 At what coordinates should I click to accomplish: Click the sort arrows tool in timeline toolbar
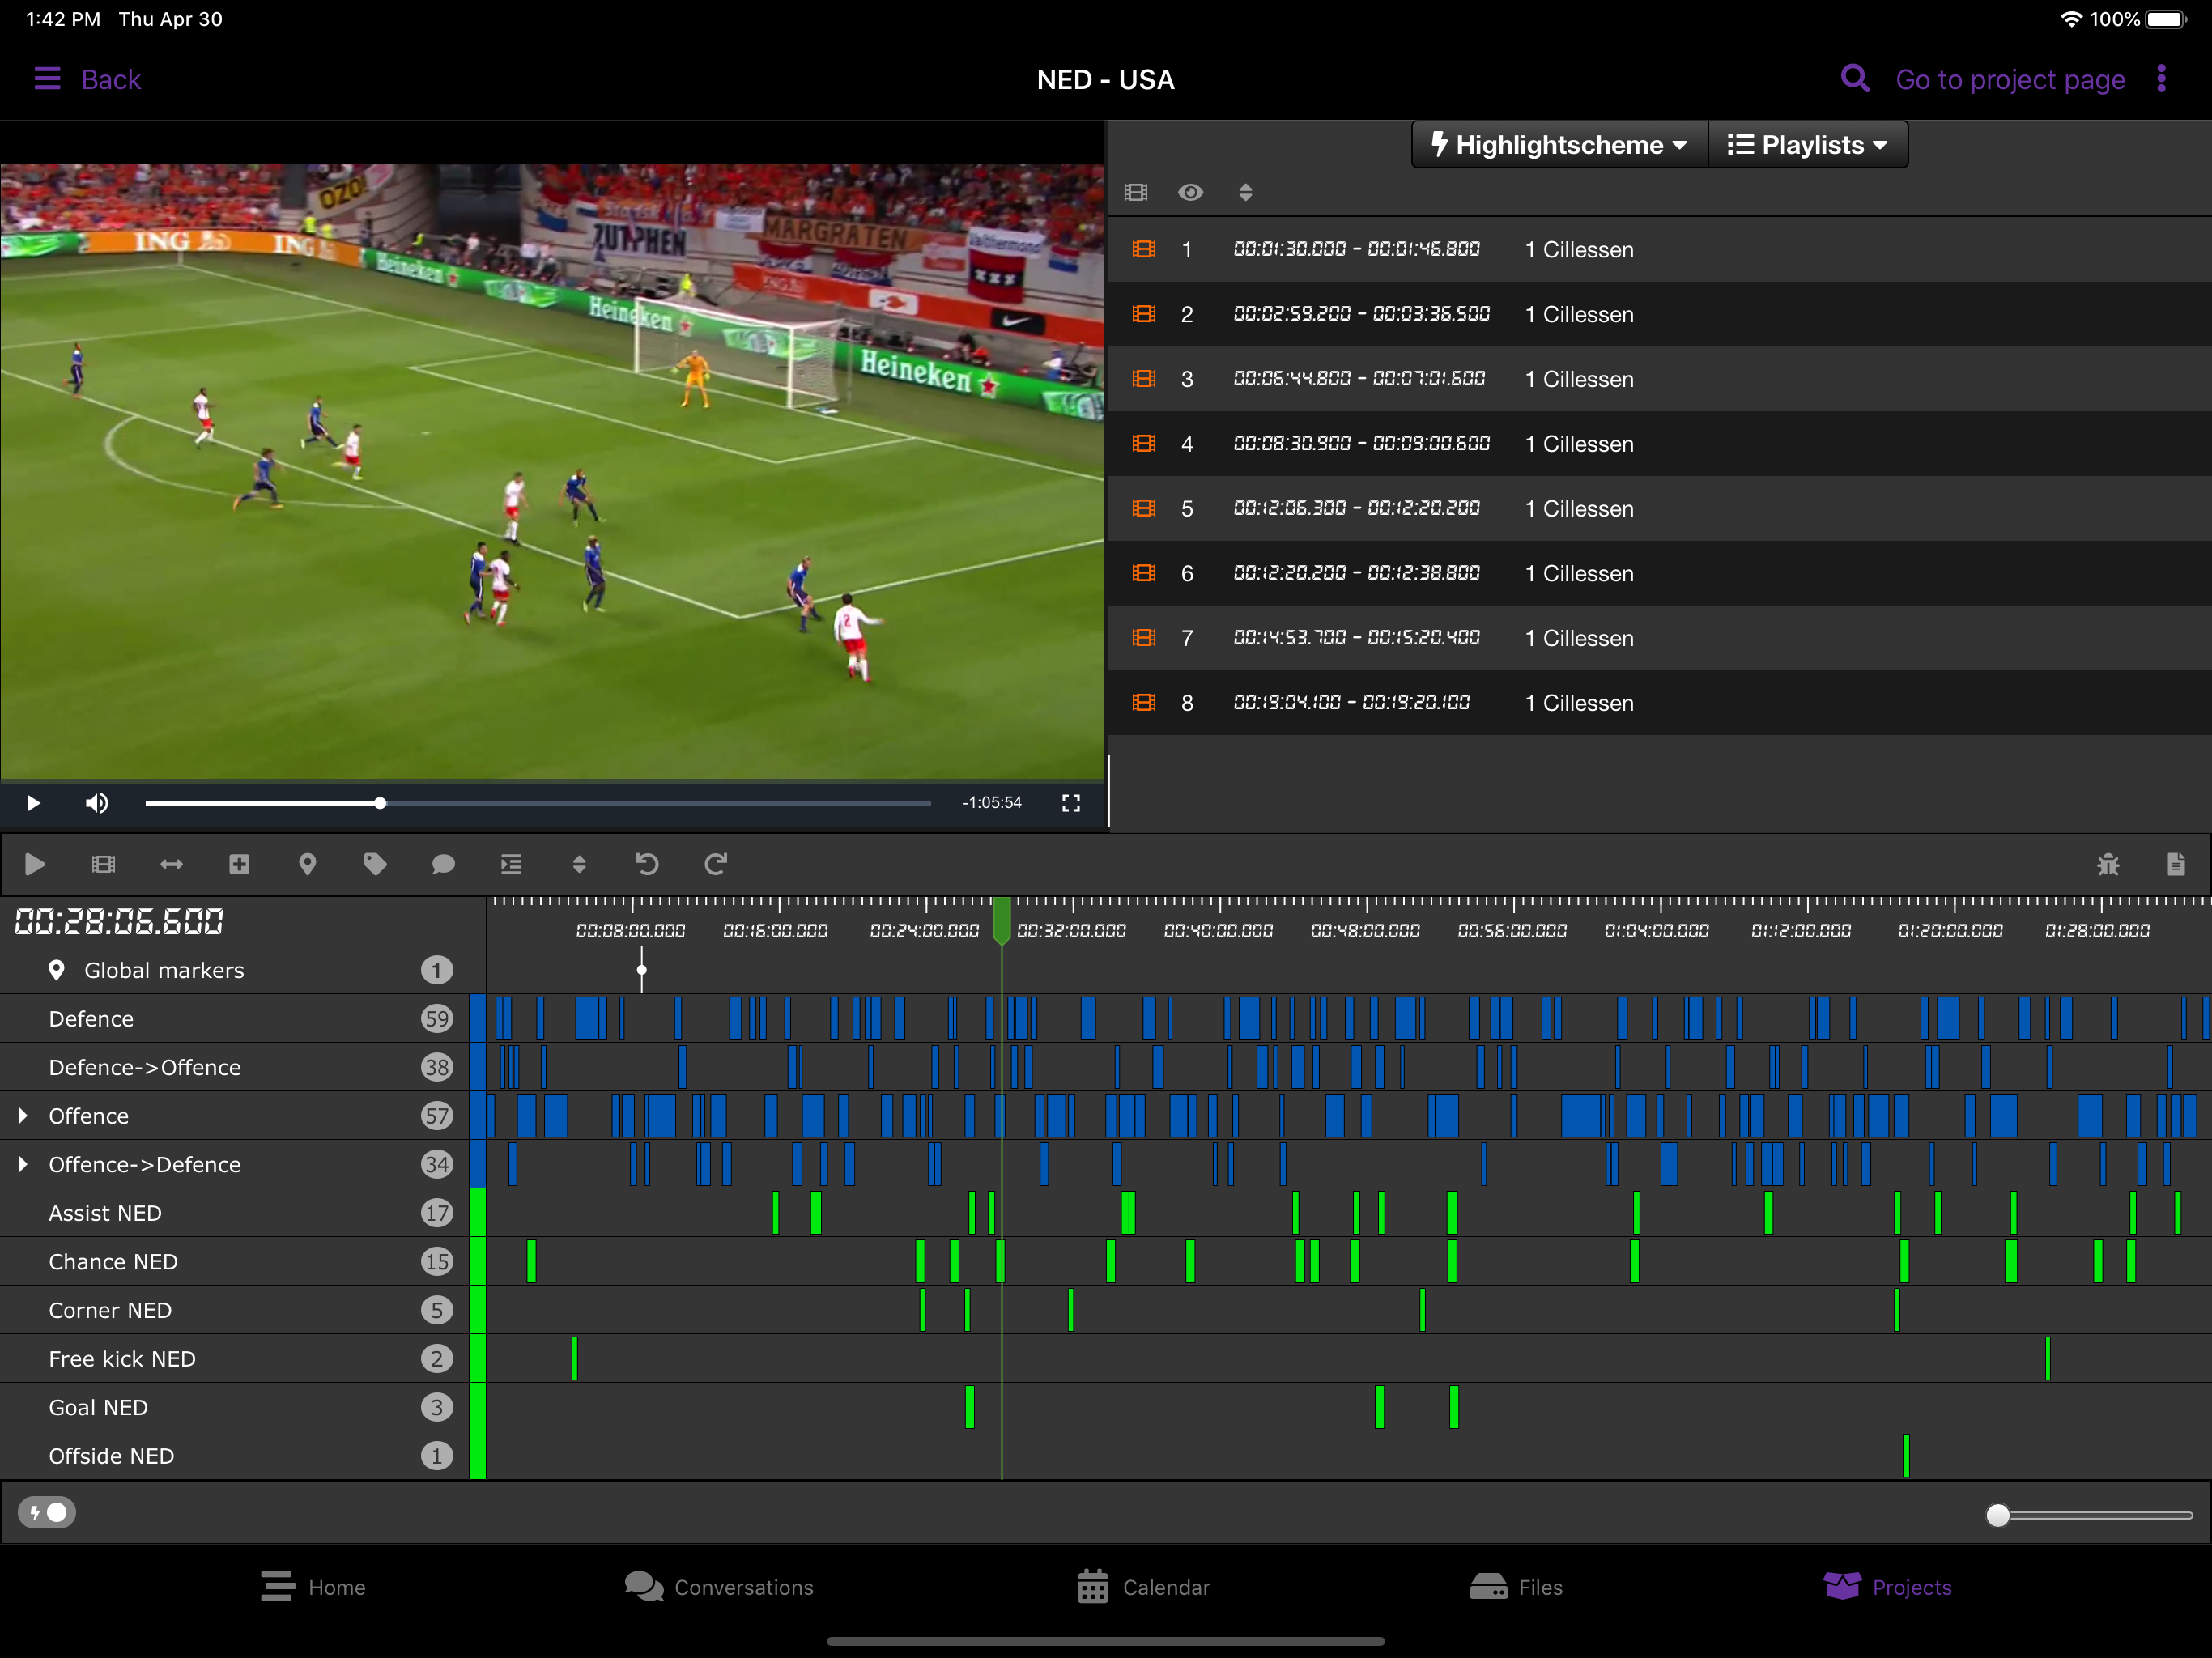pyautogui.click(x=579, y=864)
